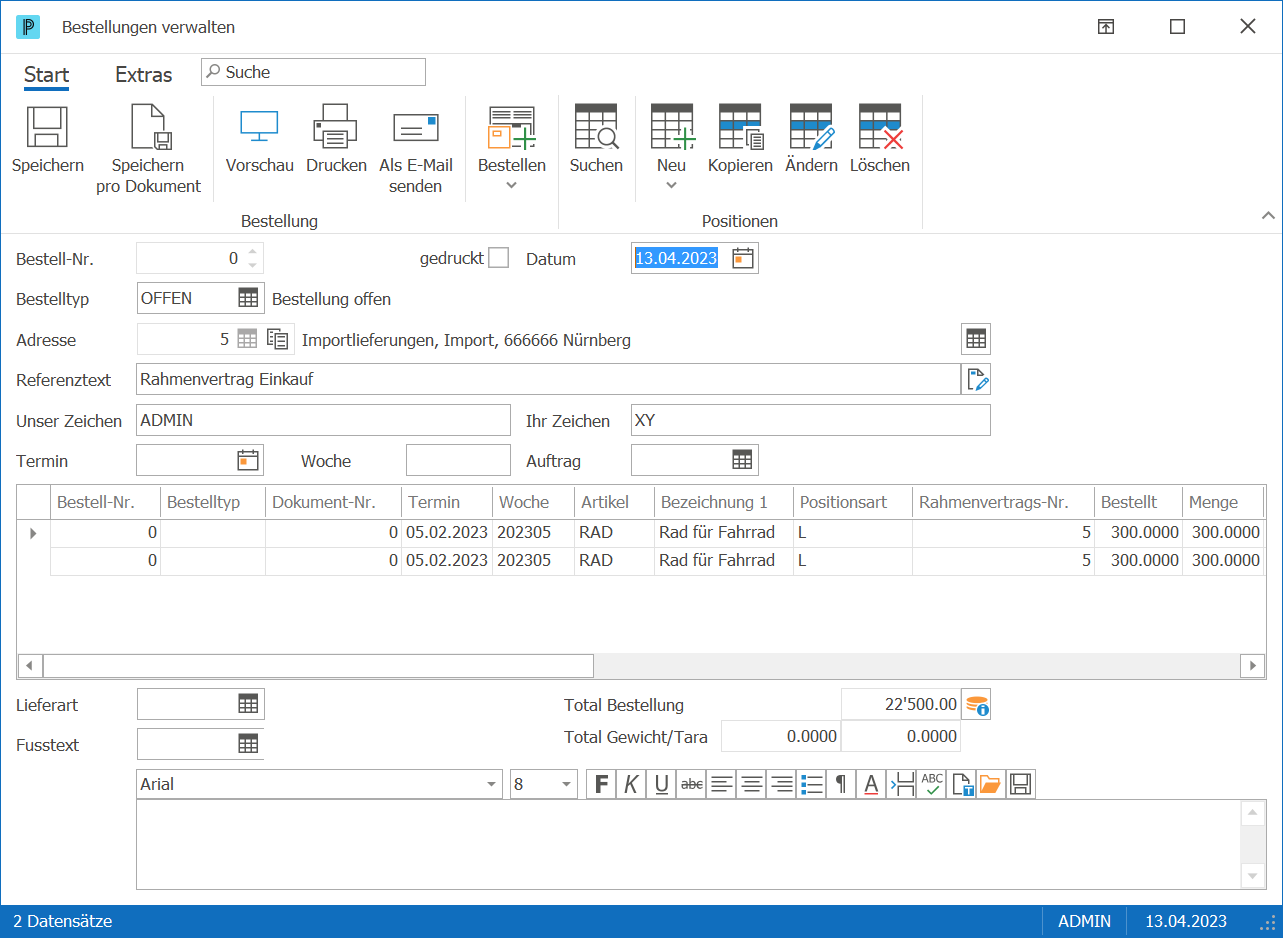Screen dimensions: 1283x938
Task: Expand the Bestellen dropdown arrow
Action: coord(511,185)
